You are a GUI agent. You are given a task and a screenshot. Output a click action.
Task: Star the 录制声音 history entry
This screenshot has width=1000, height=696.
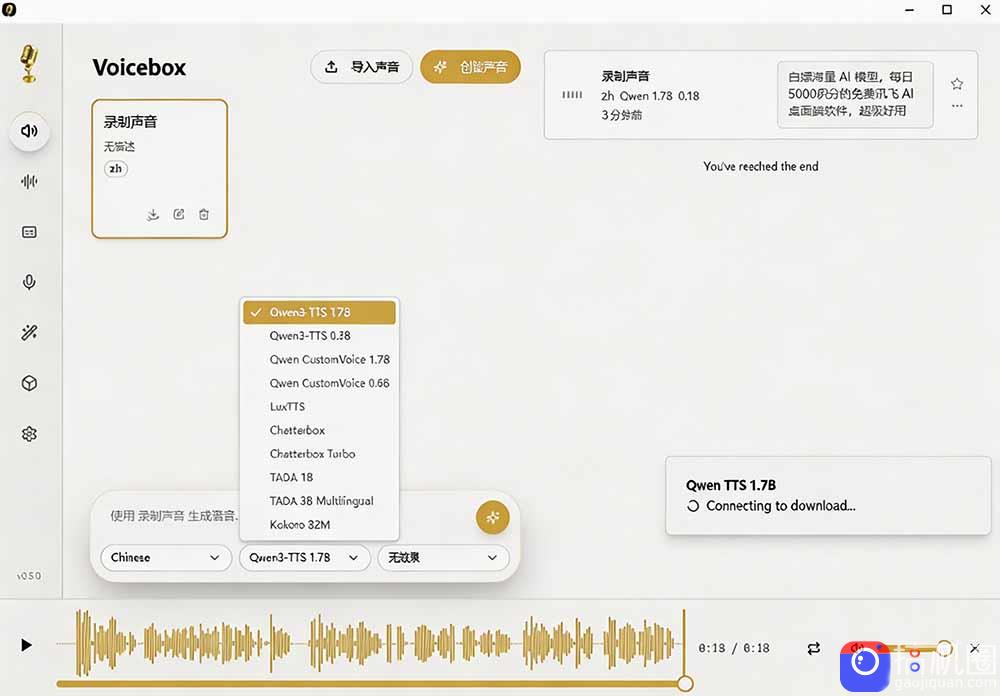pos(957,84)
